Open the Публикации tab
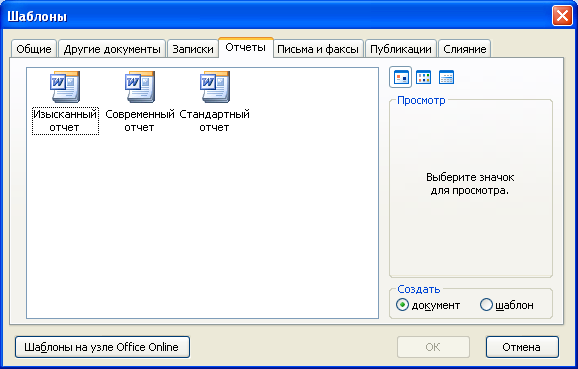This screenshot has height=369, width=578. click(x=401, y=49)
